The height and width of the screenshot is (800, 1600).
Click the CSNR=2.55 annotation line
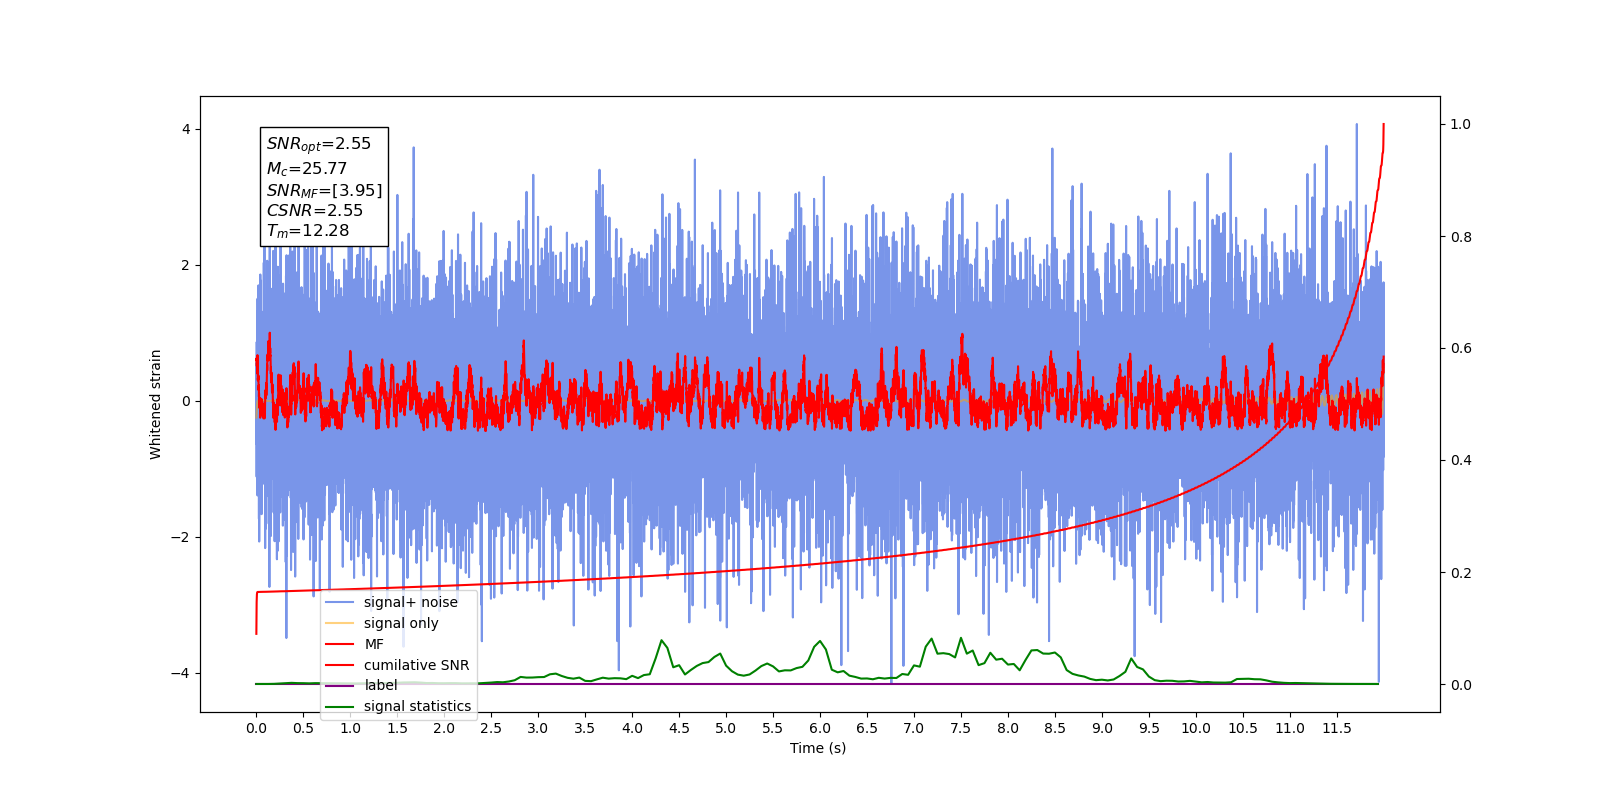pos(315,210)
